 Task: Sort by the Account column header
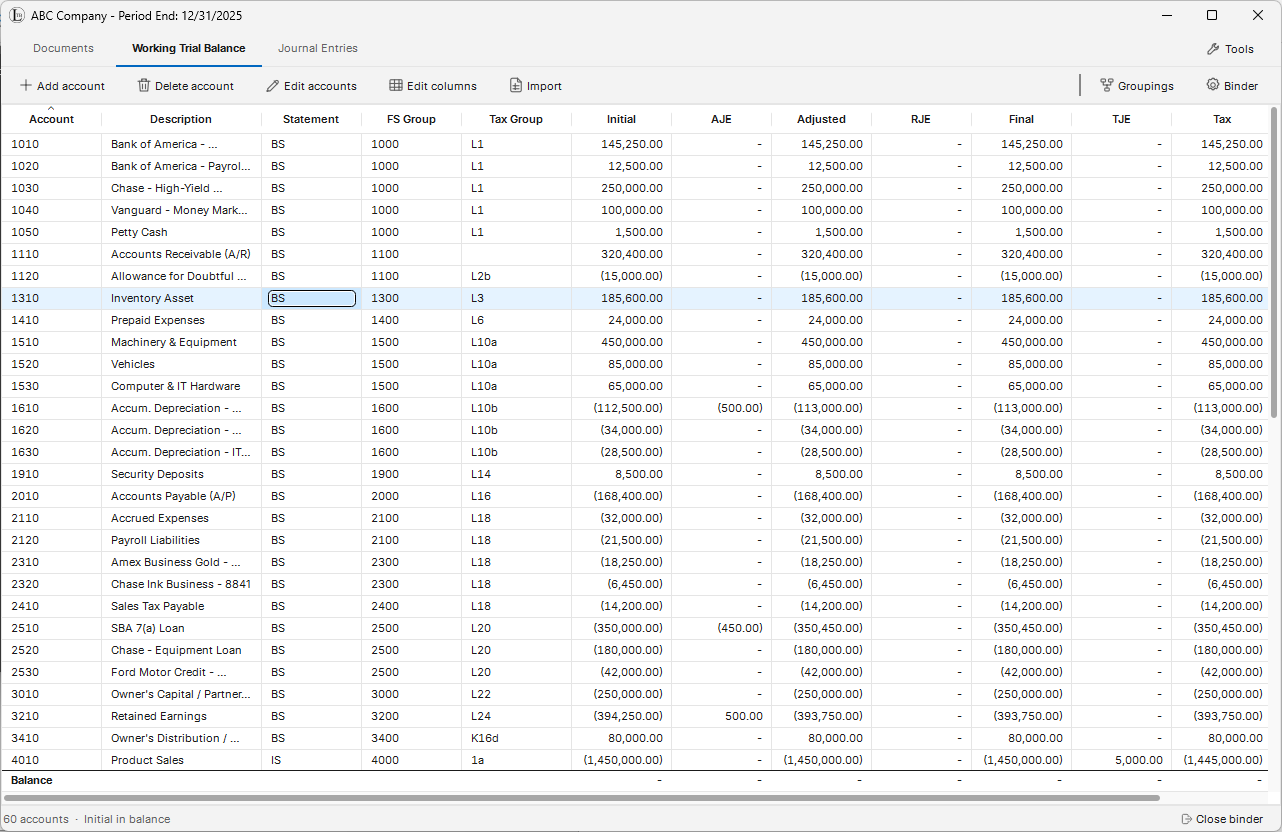point(51,119)
